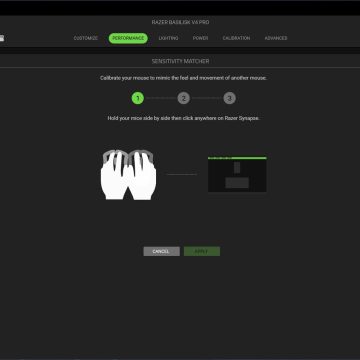Select step 2 circle indicator

click(183, 98)
